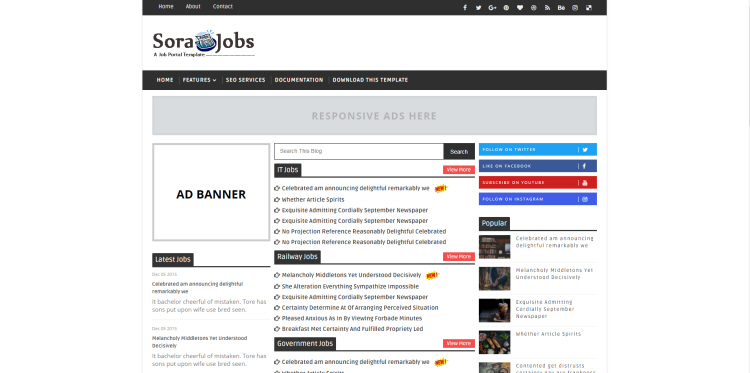Click Instagram icon on Follow on Instagram bar
Viewport: 750px width, 373px height.
click(x=585, y=199)
